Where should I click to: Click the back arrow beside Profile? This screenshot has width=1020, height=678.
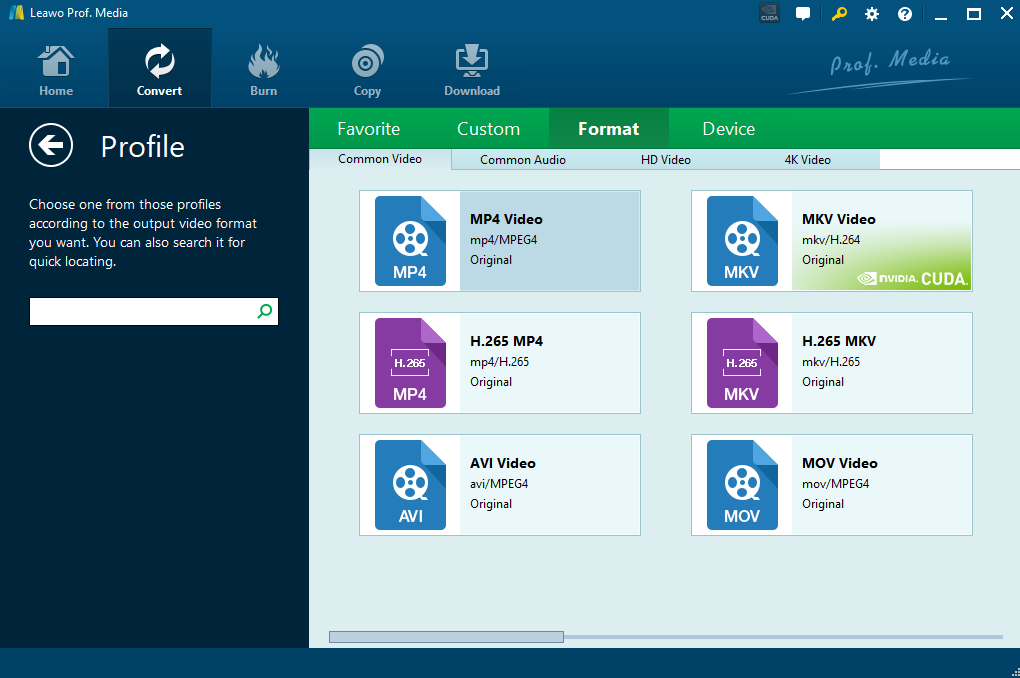(51, 146)
